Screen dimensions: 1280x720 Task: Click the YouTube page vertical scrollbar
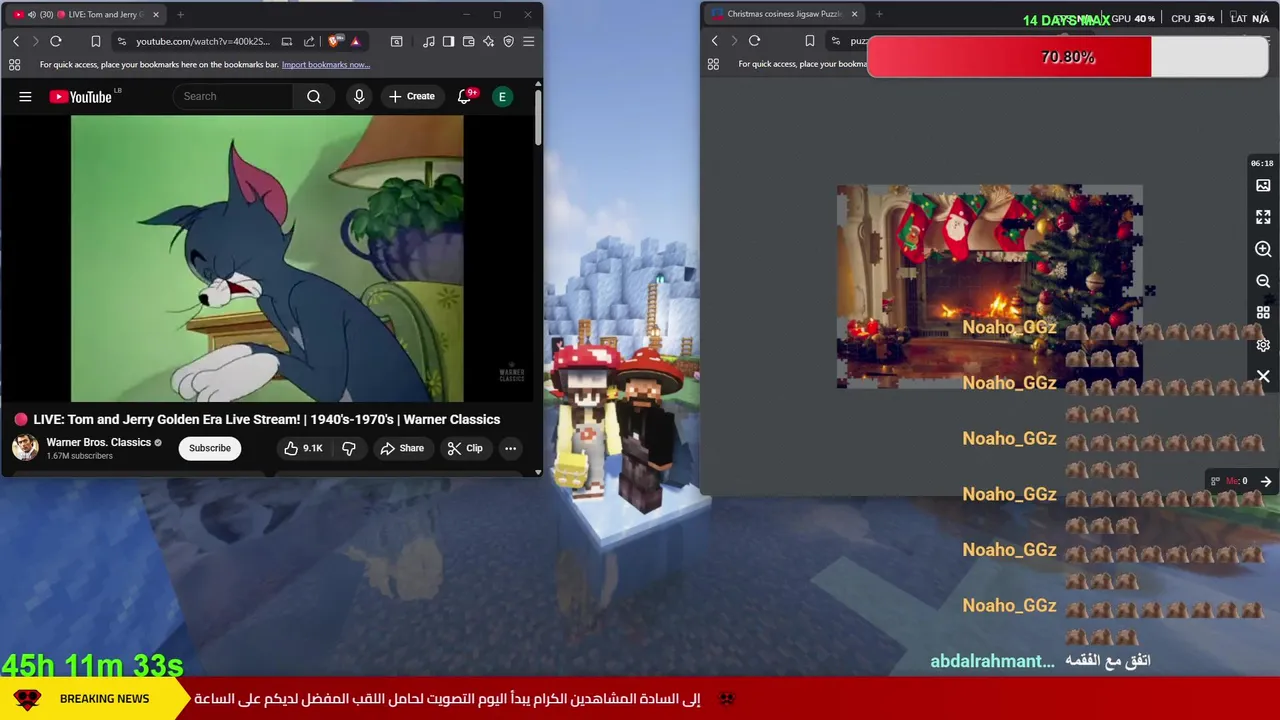point(537,120)
